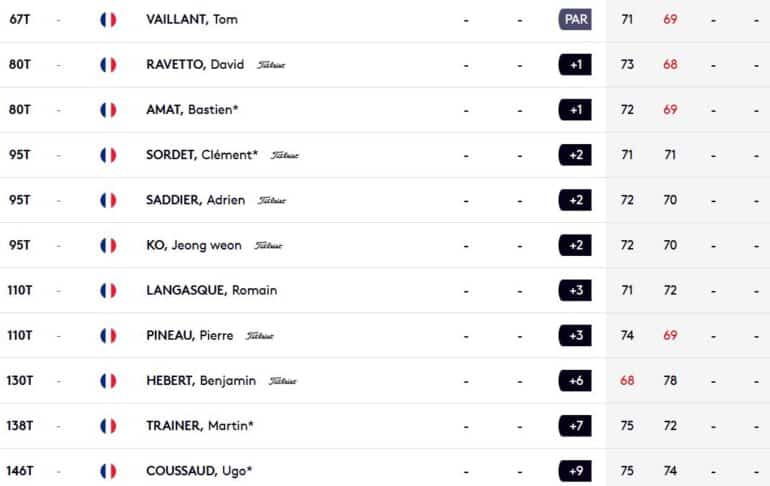Image resolution: width=770 pixels, height=486 pixels.
Task: Click +6 score badge for Hebert
Action: click(x=575, y=381)
